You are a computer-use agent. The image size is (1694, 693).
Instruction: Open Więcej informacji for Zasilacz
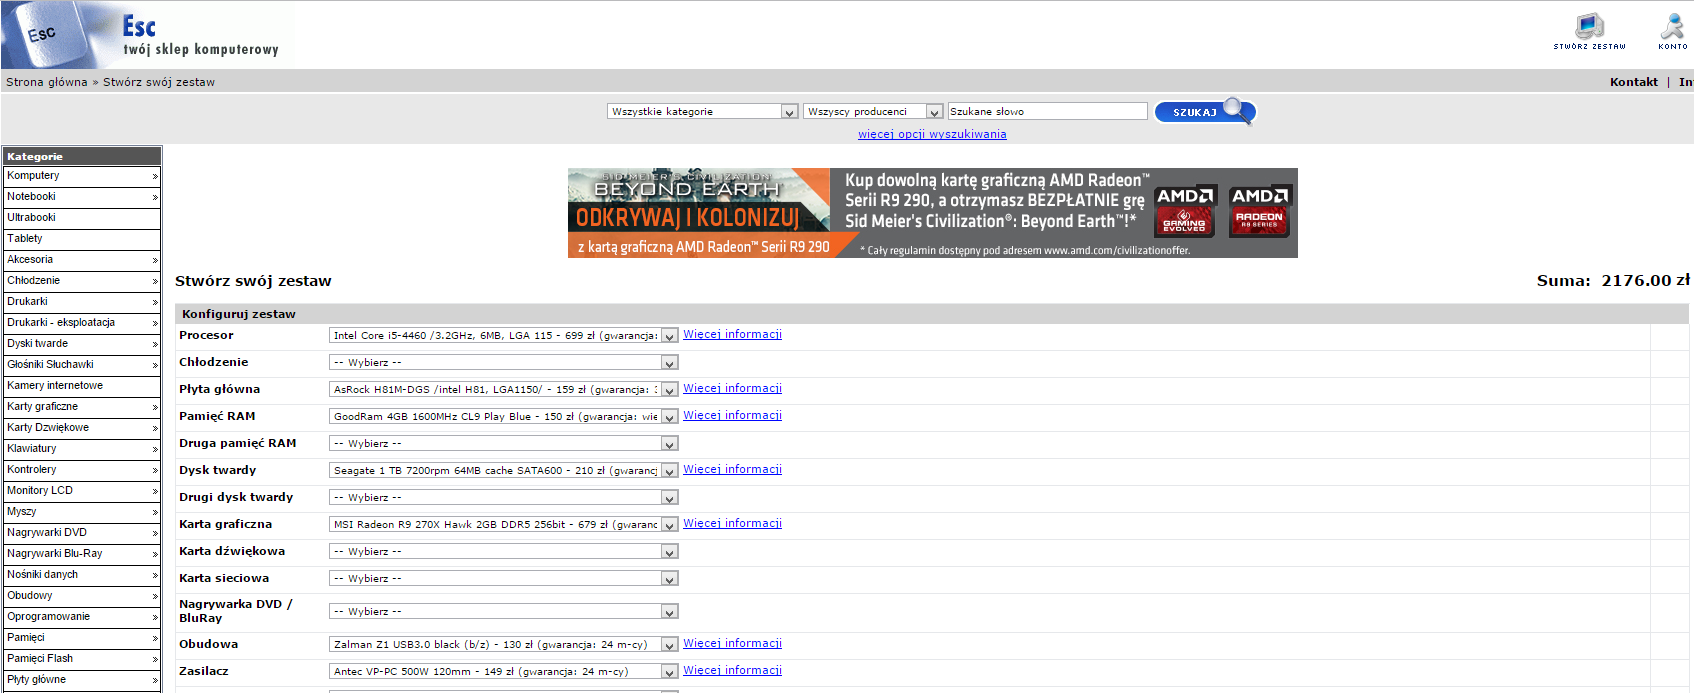[x=732, y=670]
